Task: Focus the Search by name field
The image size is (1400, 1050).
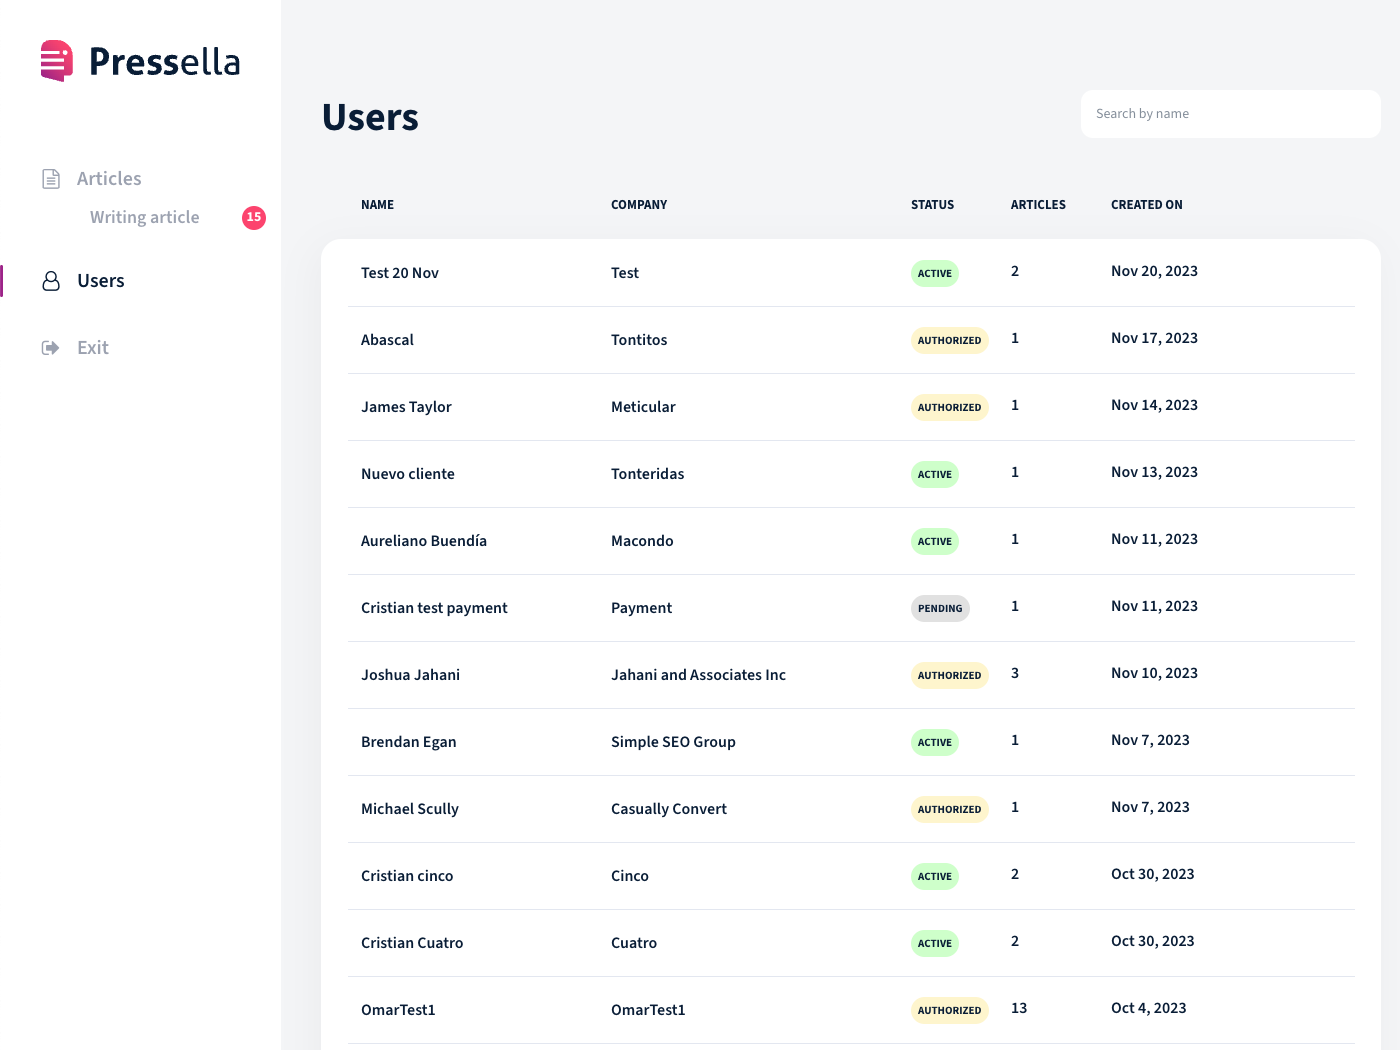Action: (x=1230, y=114)
